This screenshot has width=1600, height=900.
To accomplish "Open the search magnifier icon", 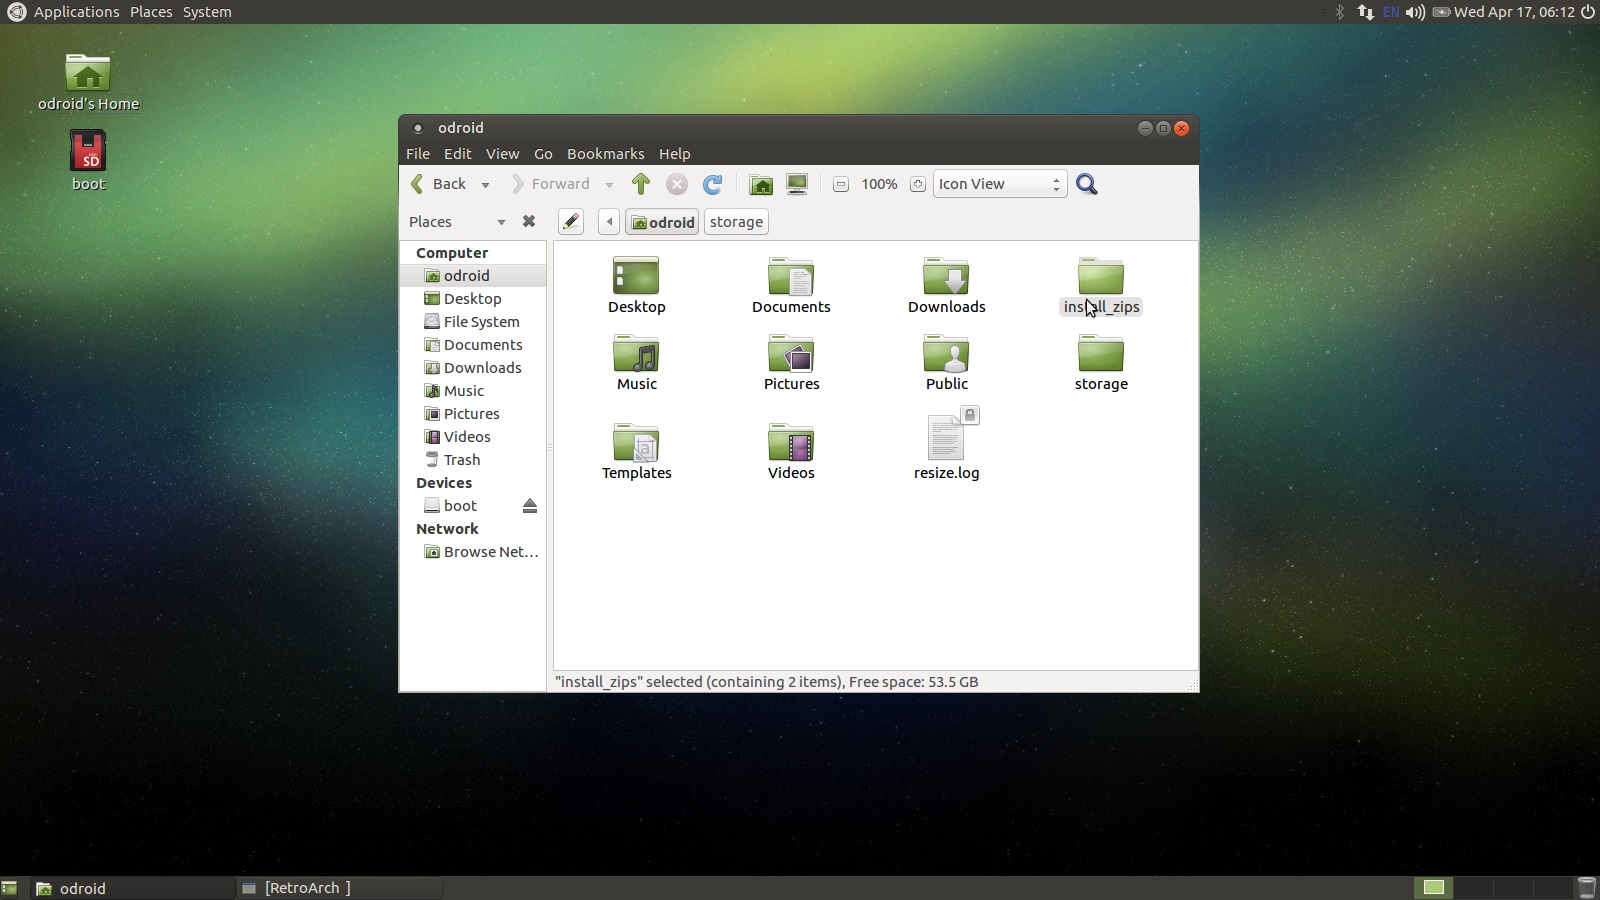I will click(x=1087, y=184).
